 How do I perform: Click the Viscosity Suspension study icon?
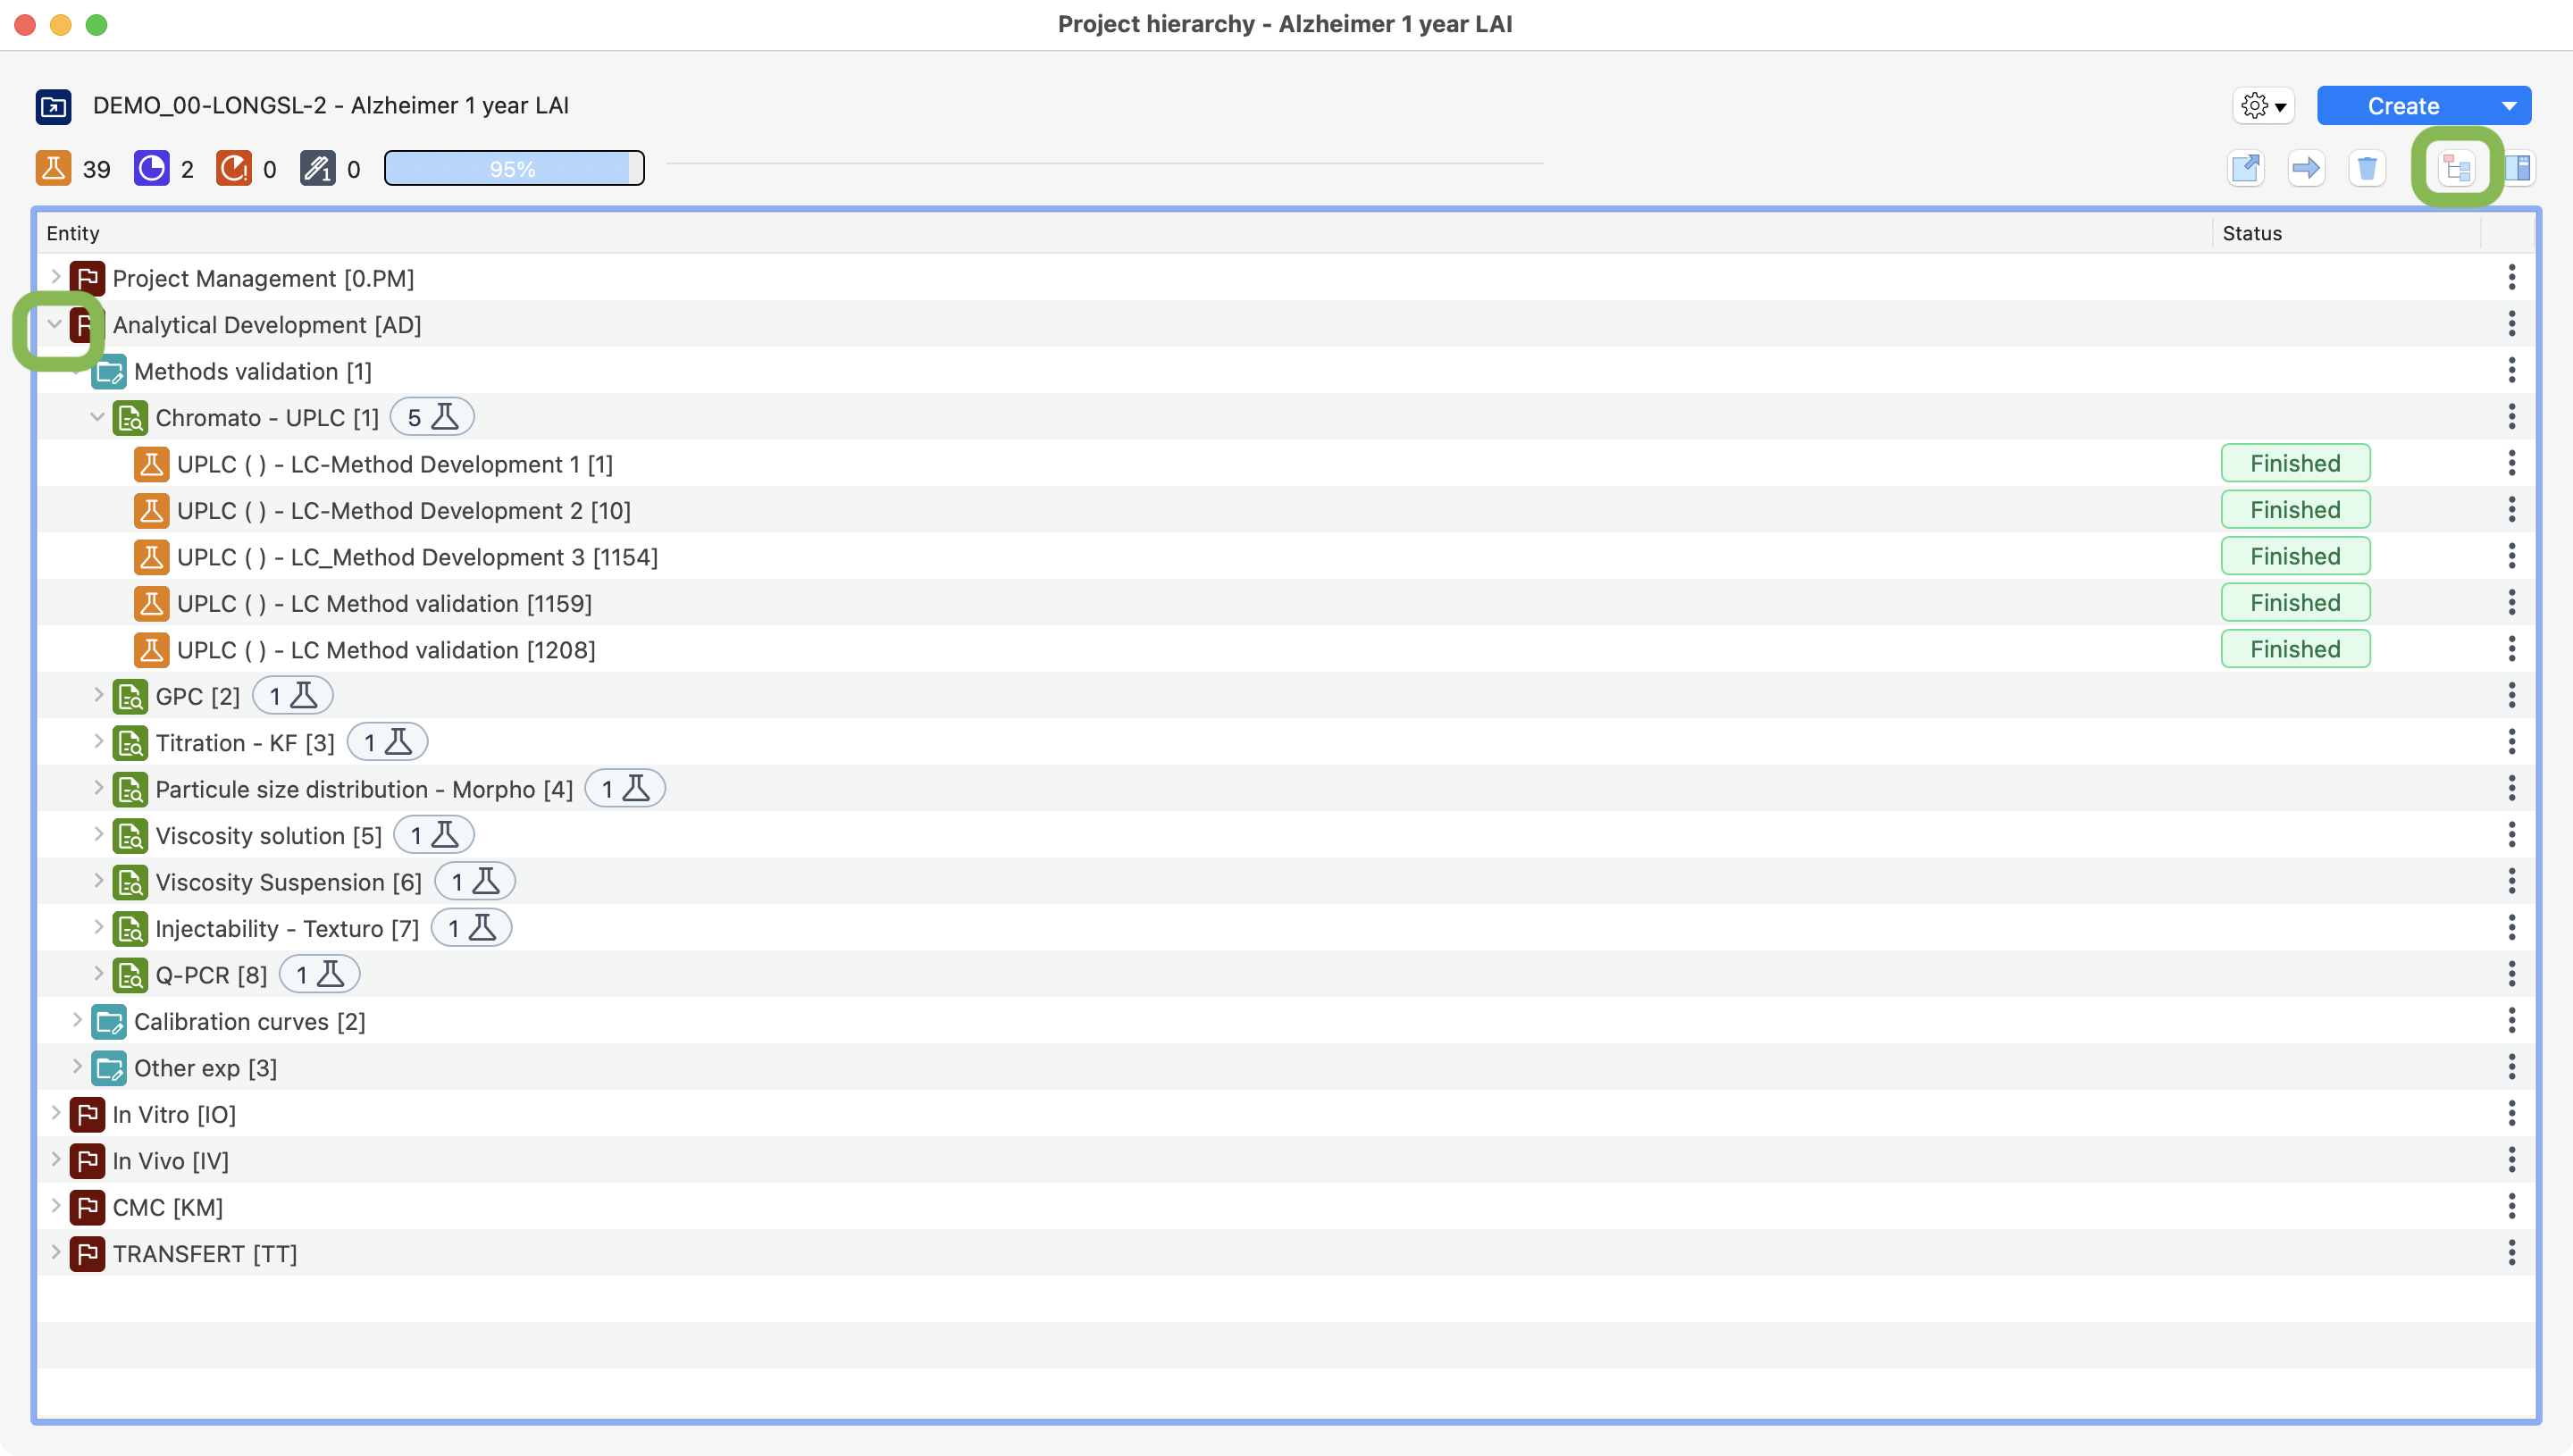point(130,882)
